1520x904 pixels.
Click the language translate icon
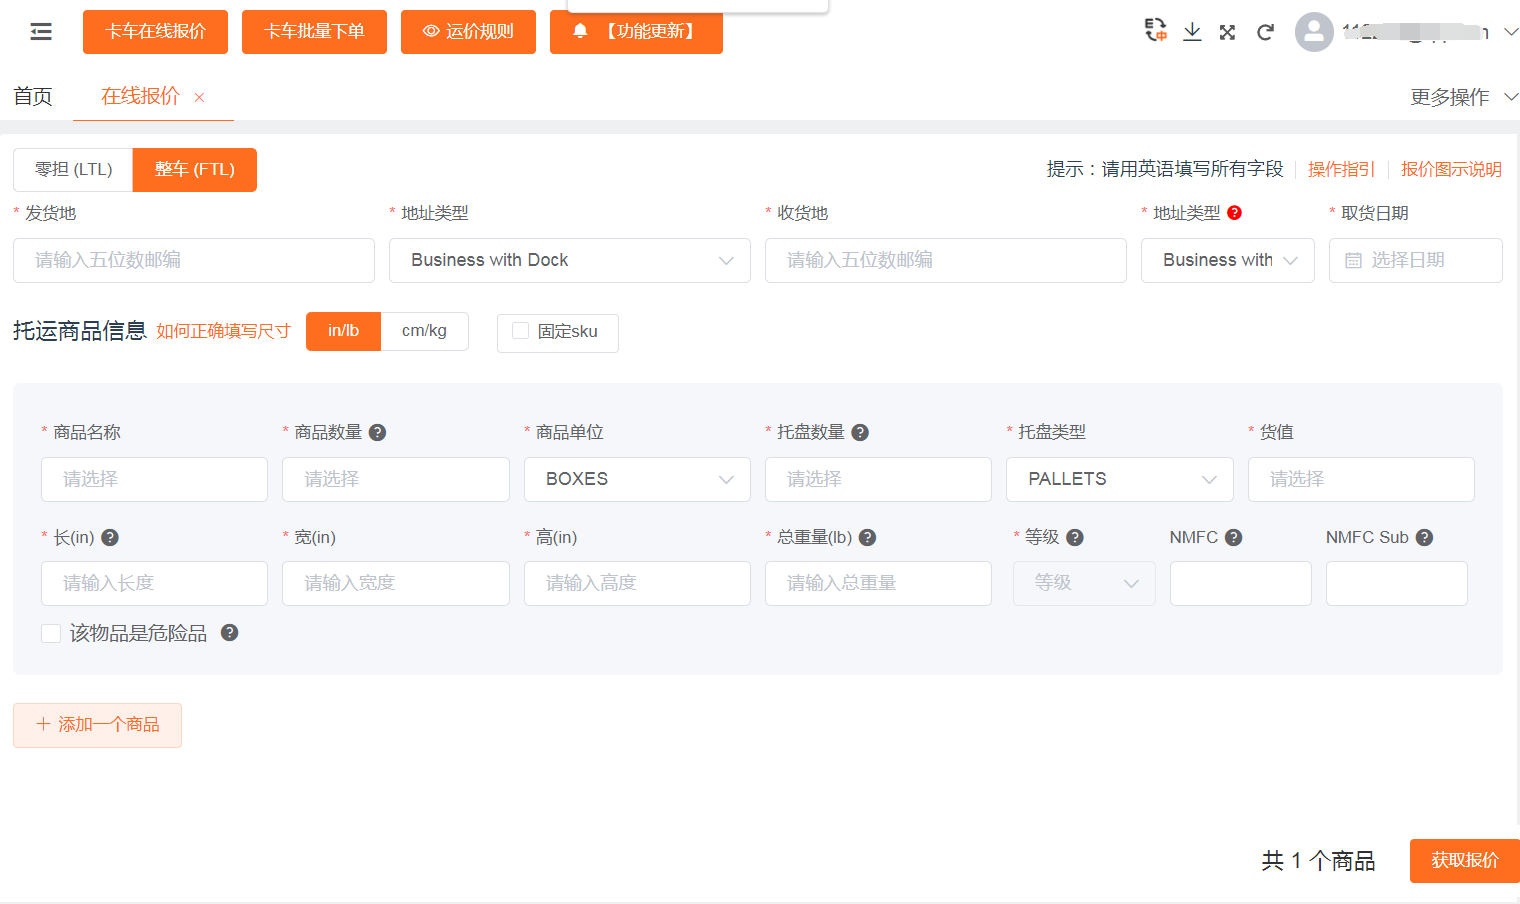[x=1155, y=31]
